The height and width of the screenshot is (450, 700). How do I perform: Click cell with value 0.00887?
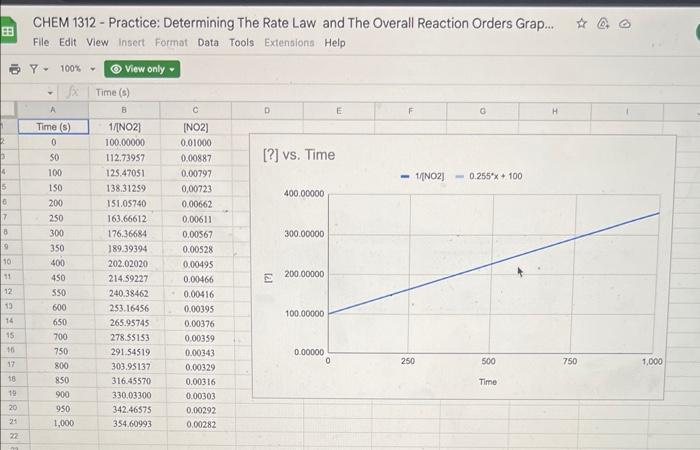pyautogui.click(x=196, y=158)
